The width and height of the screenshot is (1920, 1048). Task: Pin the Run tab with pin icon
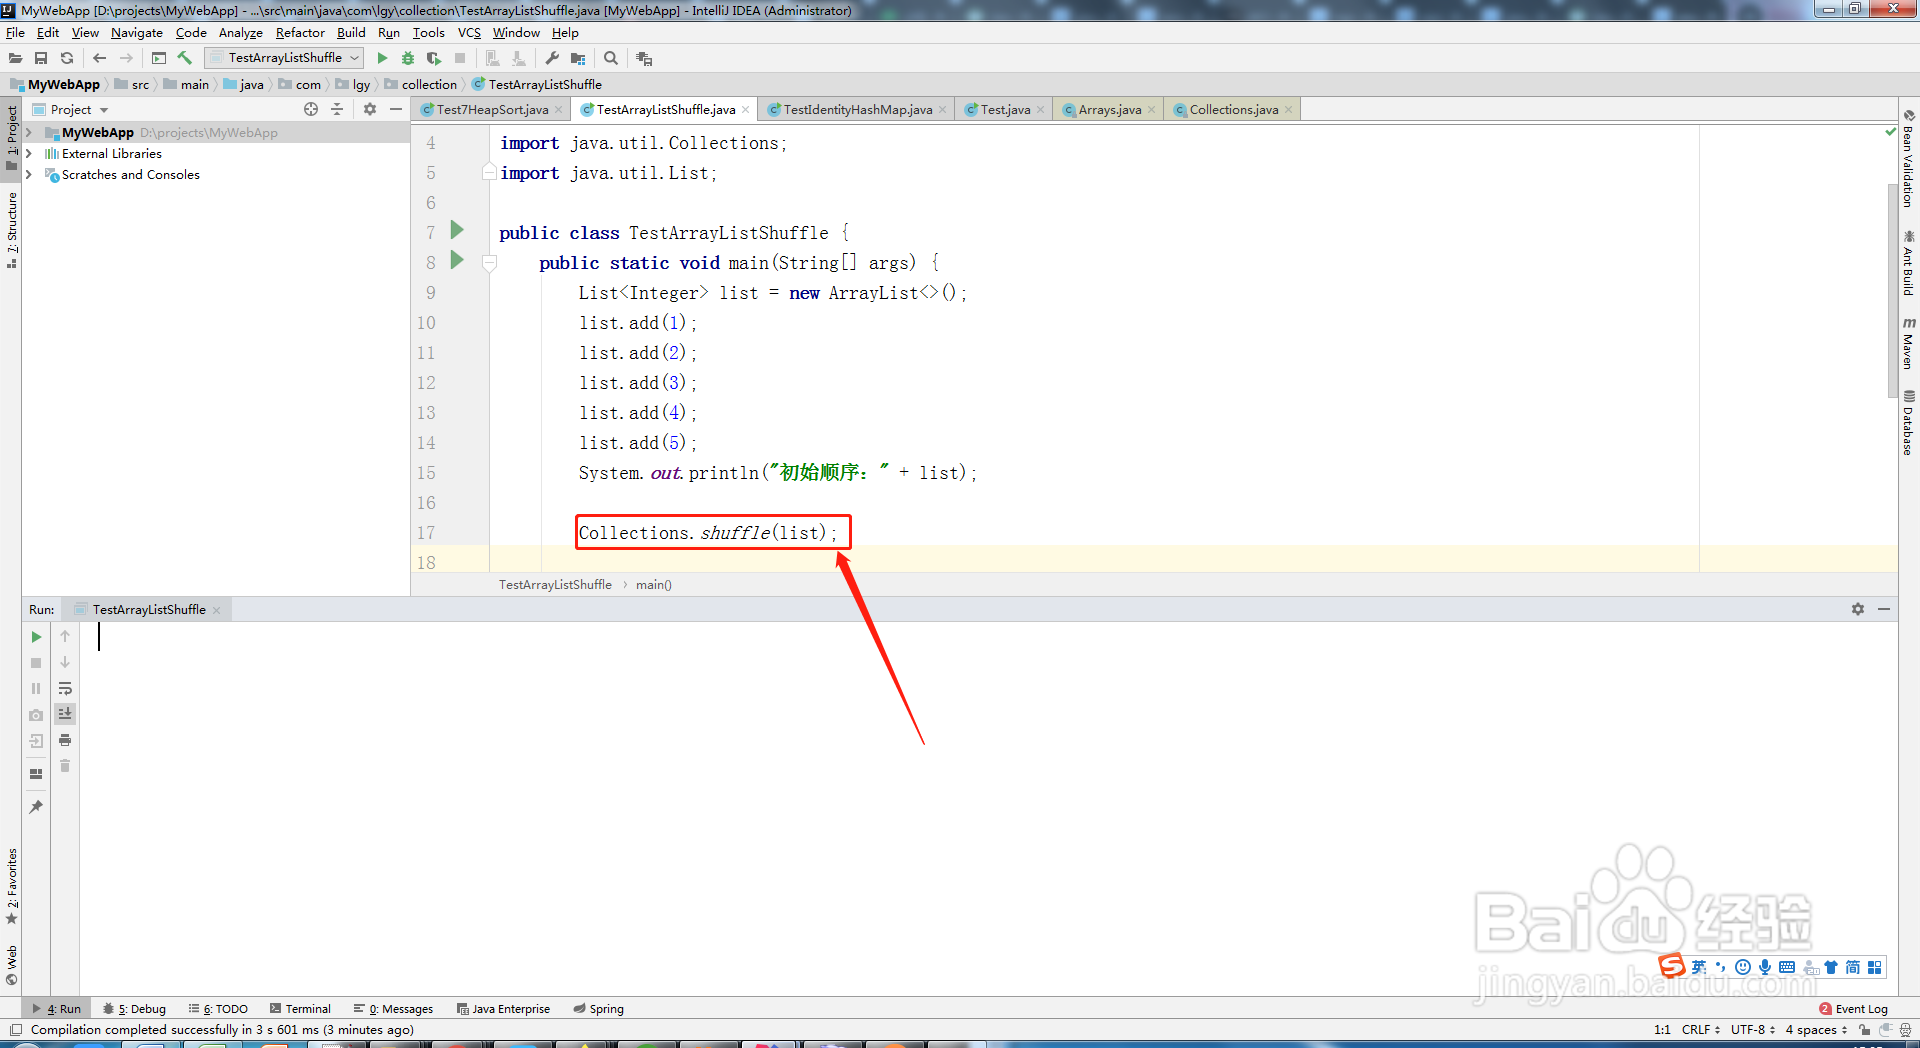[36, 807]
